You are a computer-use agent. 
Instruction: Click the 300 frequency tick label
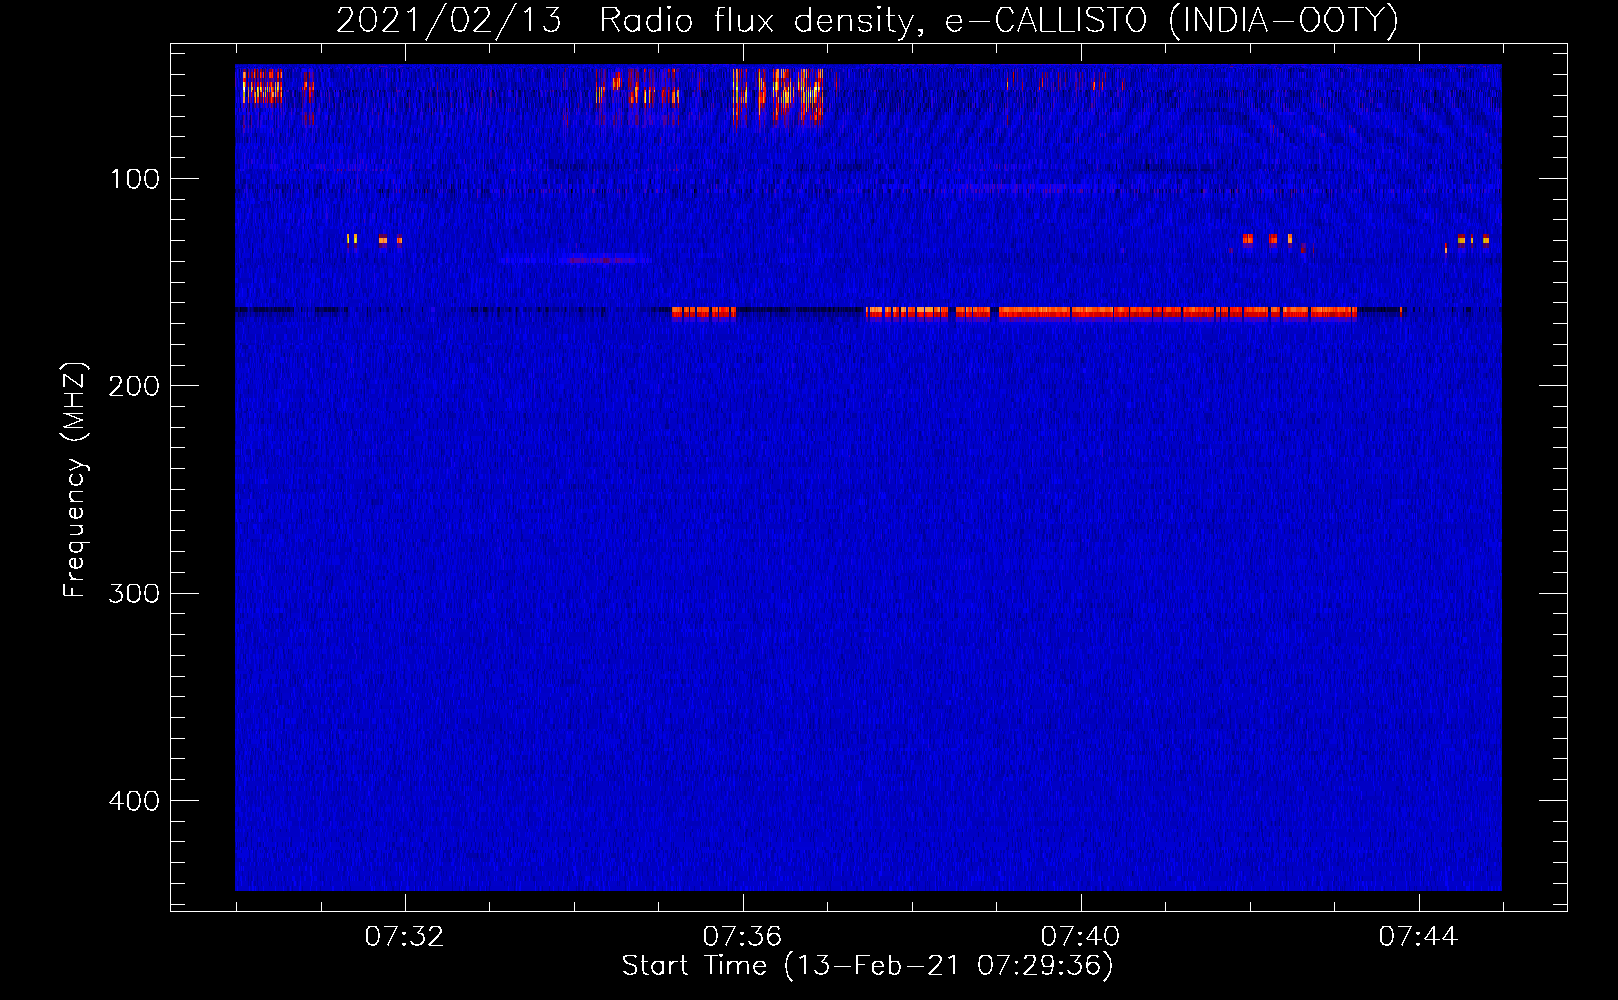click(134, 593)
